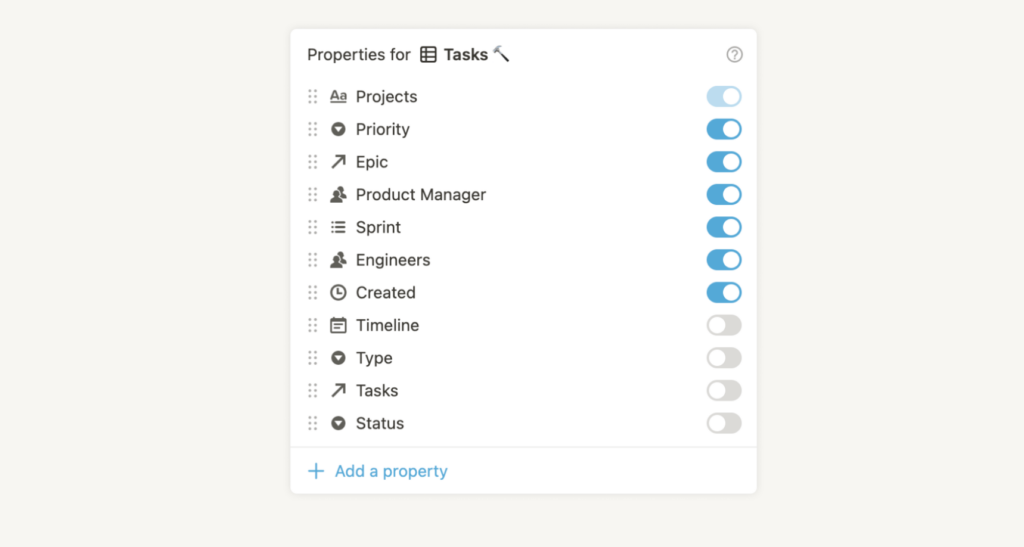Click the multi-select list icon beside Sprint
The image size is (1024, 547).
click(x=338, y=227)
